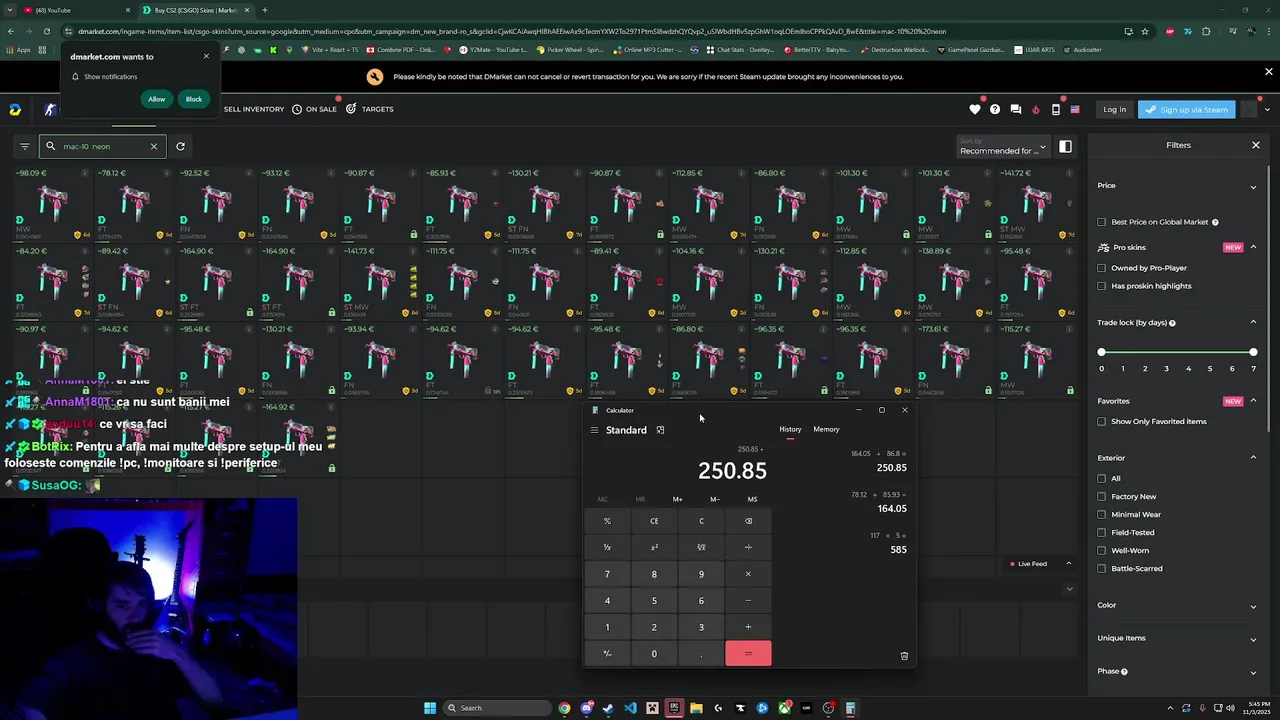Refresh item list with the reload icon
The height and width of the screenshot is (720, 1280).
coord(180,146)
